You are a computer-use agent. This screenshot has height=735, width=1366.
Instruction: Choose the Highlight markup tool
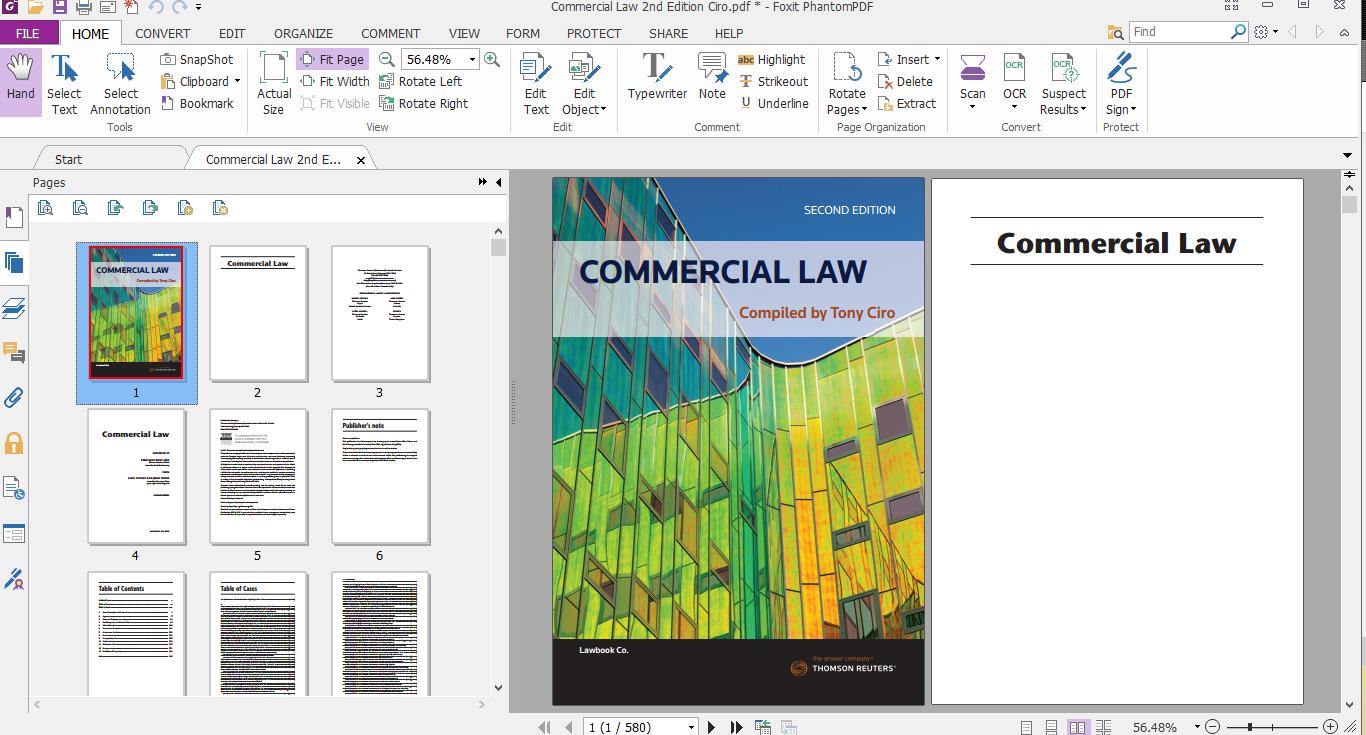(771, 60)
